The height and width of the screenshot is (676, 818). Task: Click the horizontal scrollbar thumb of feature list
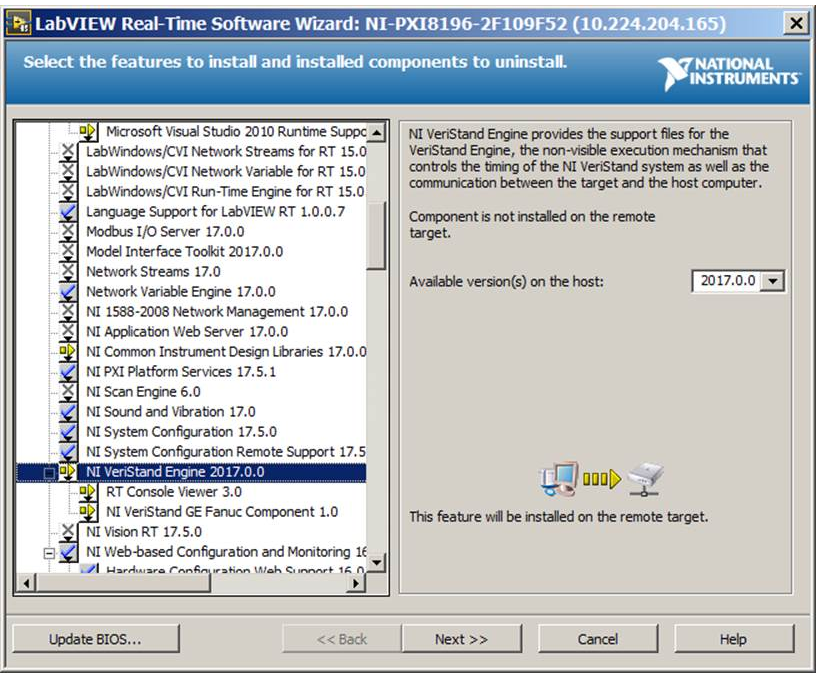(123, 582)
